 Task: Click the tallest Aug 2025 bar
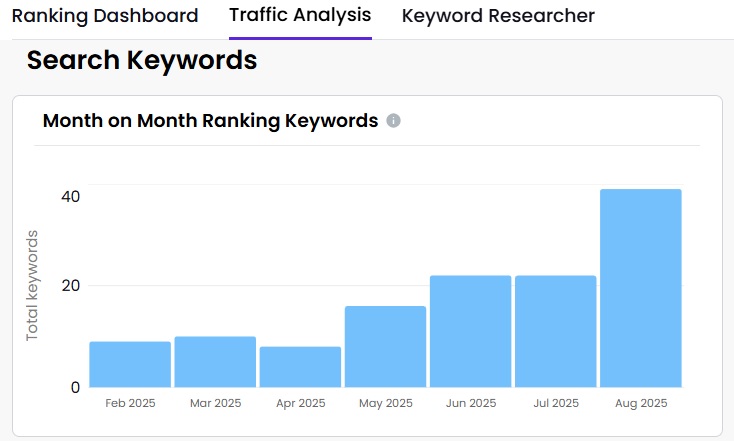coord(640,288)
